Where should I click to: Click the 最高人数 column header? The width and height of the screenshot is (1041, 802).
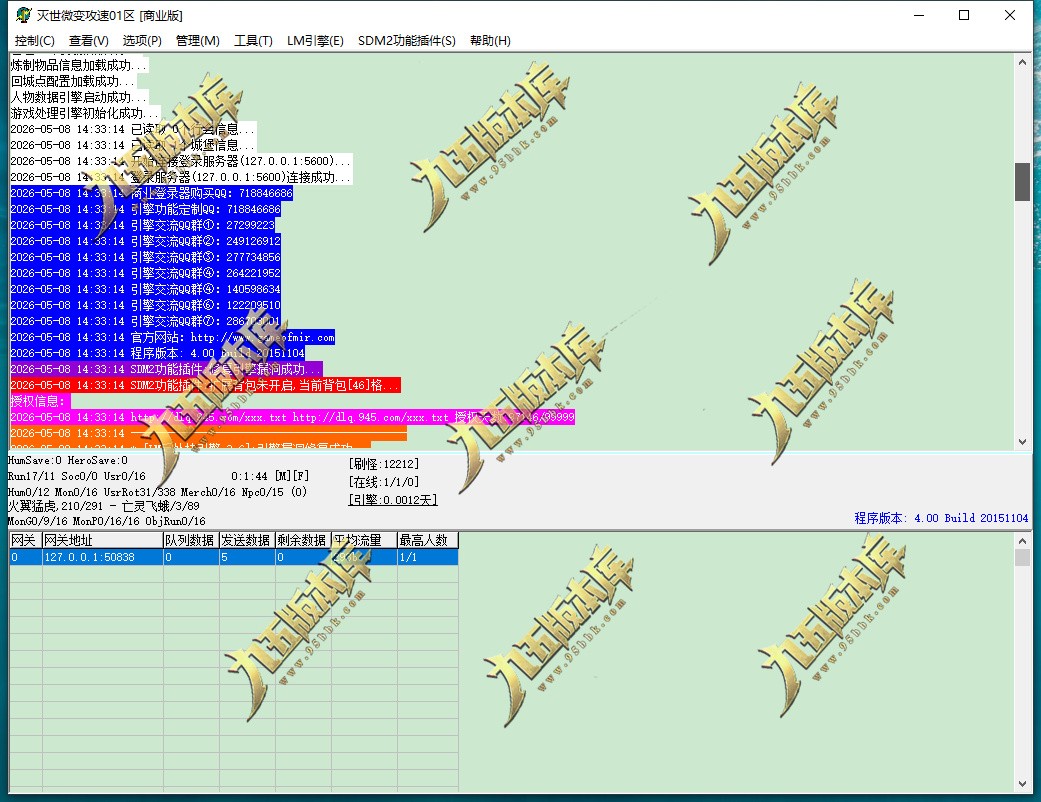pyautogui.click(x=428, y=540)
